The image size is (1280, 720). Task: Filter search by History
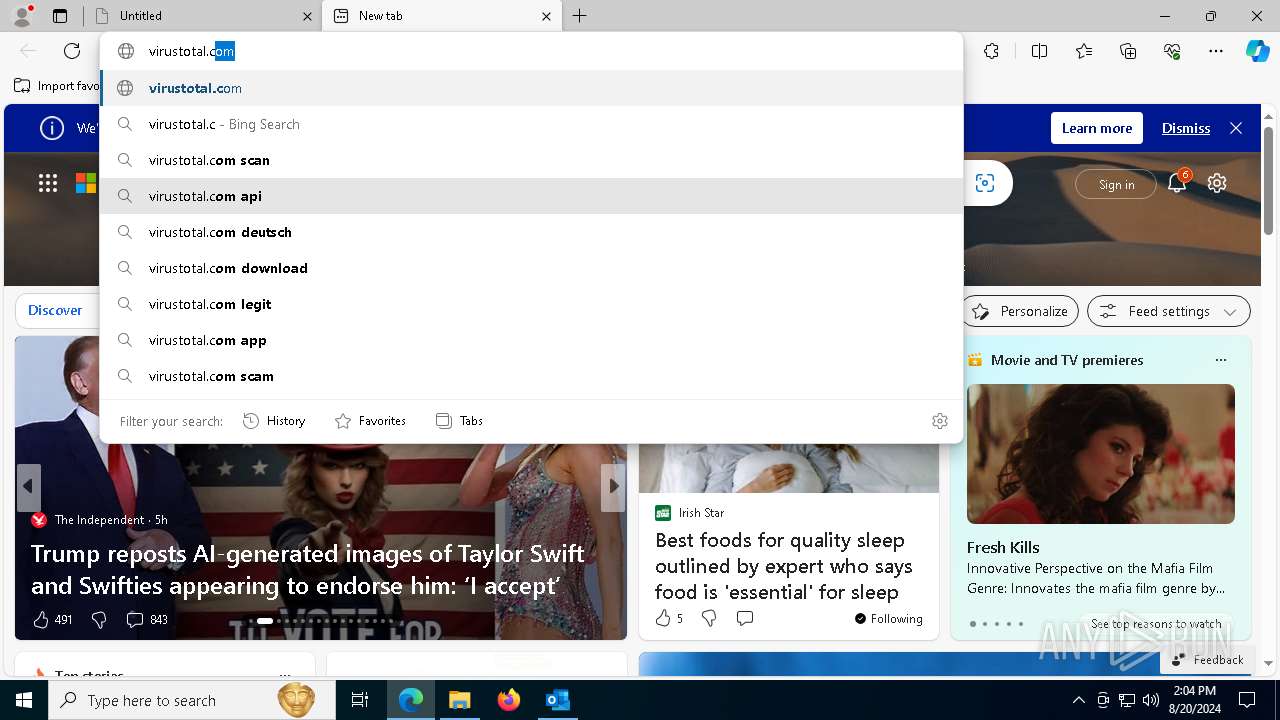tap(274, 421)
